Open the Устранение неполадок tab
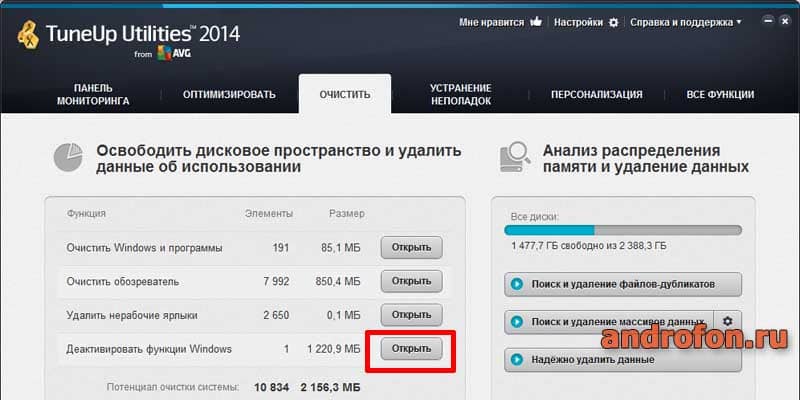 tap(461, 95)
